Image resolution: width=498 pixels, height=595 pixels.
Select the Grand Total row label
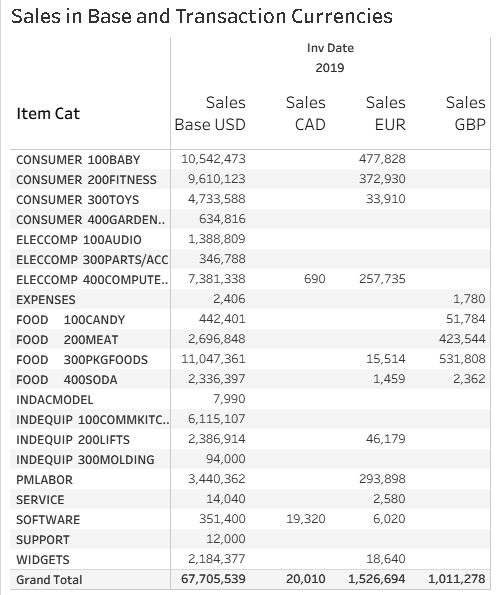(49, 580)
